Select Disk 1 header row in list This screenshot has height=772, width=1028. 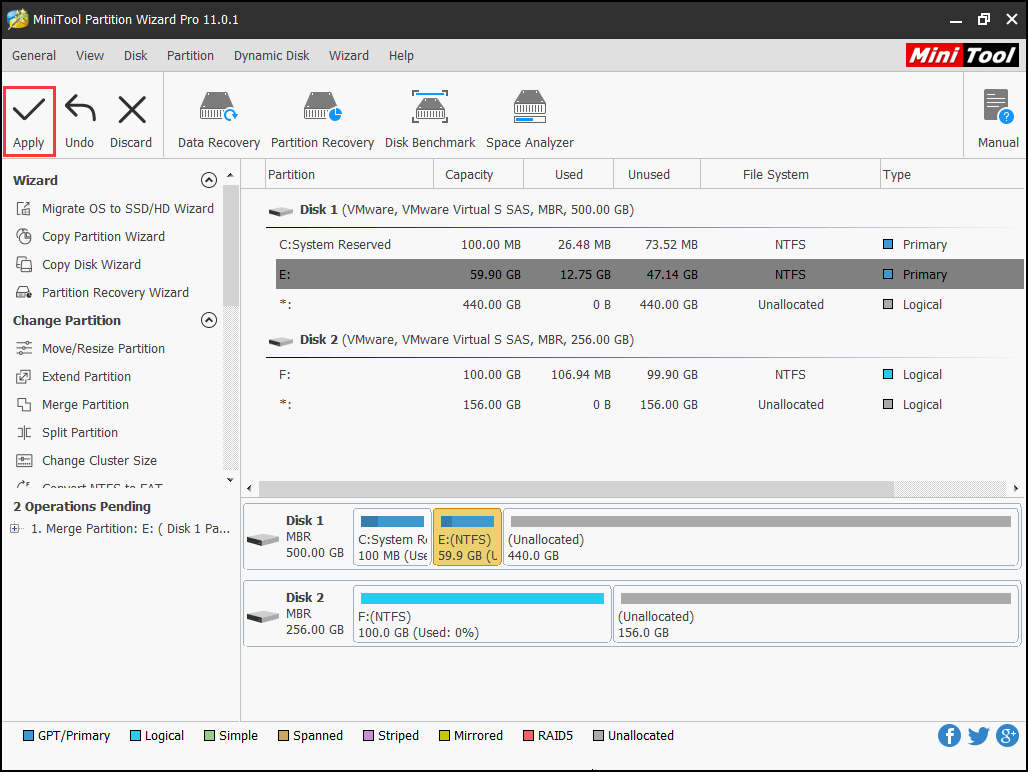click(x=645, y=210)
